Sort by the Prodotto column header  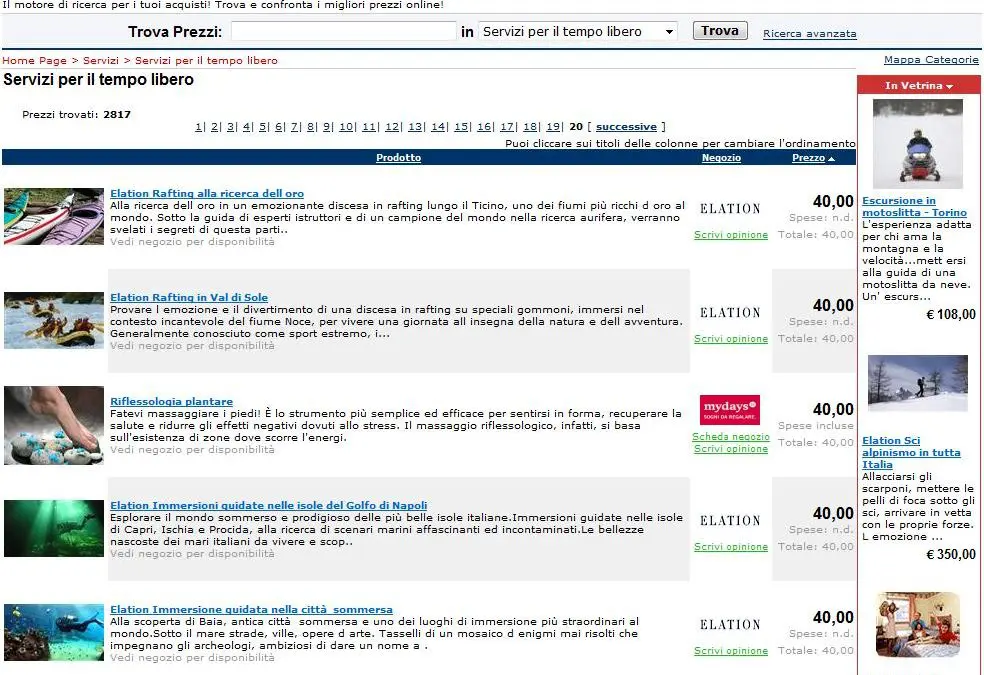click(x=398, y=158)
